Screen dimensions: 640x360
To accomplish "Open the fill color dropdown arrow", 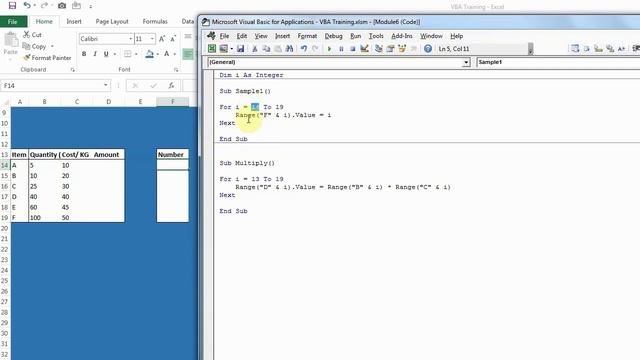I will (x=158, y=53).
